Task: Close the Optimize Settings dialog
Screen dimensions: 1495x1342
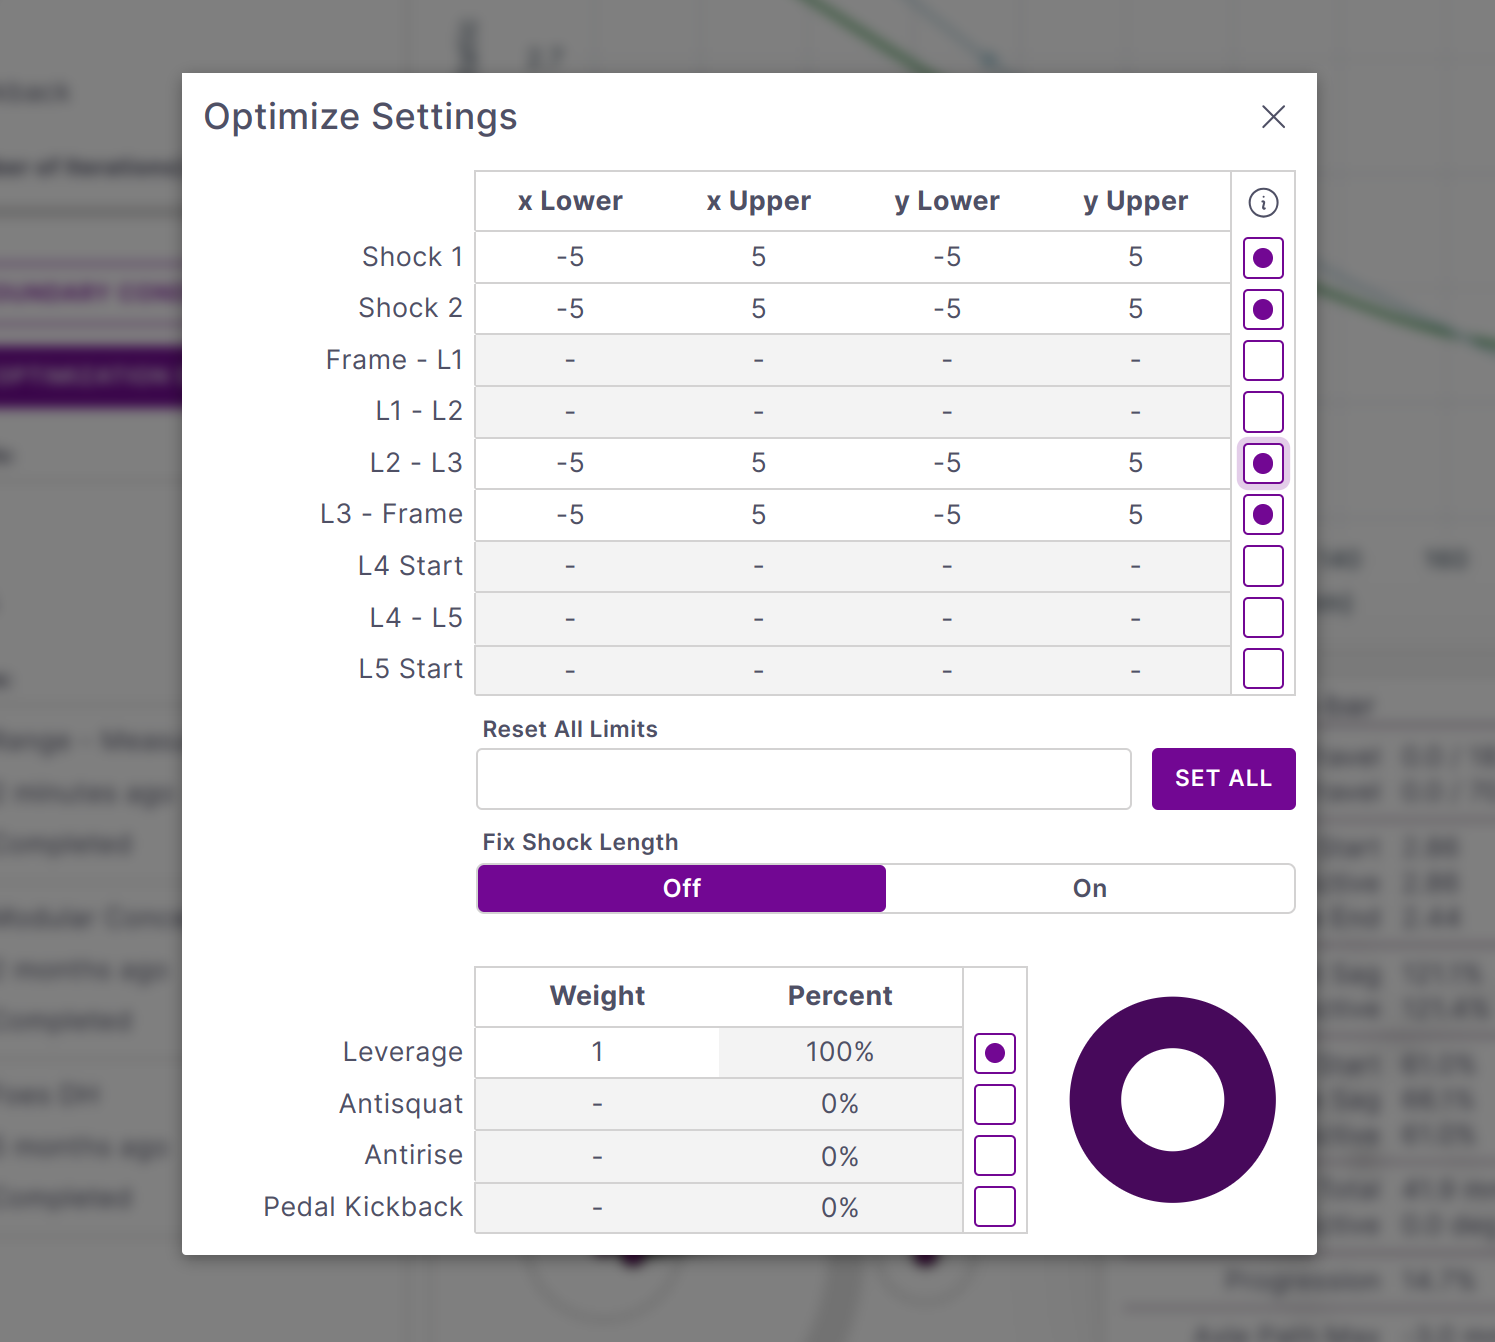Action: pos(1273,117)
